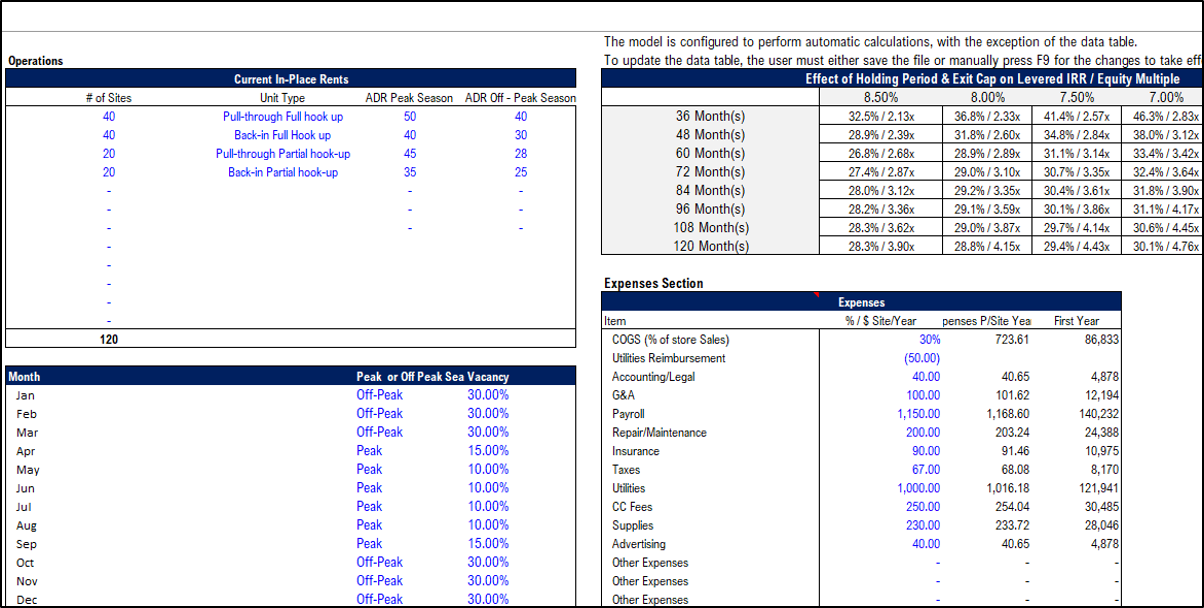
Task: Select the 7.00% exit cap column header
Action: (1166, 98)
